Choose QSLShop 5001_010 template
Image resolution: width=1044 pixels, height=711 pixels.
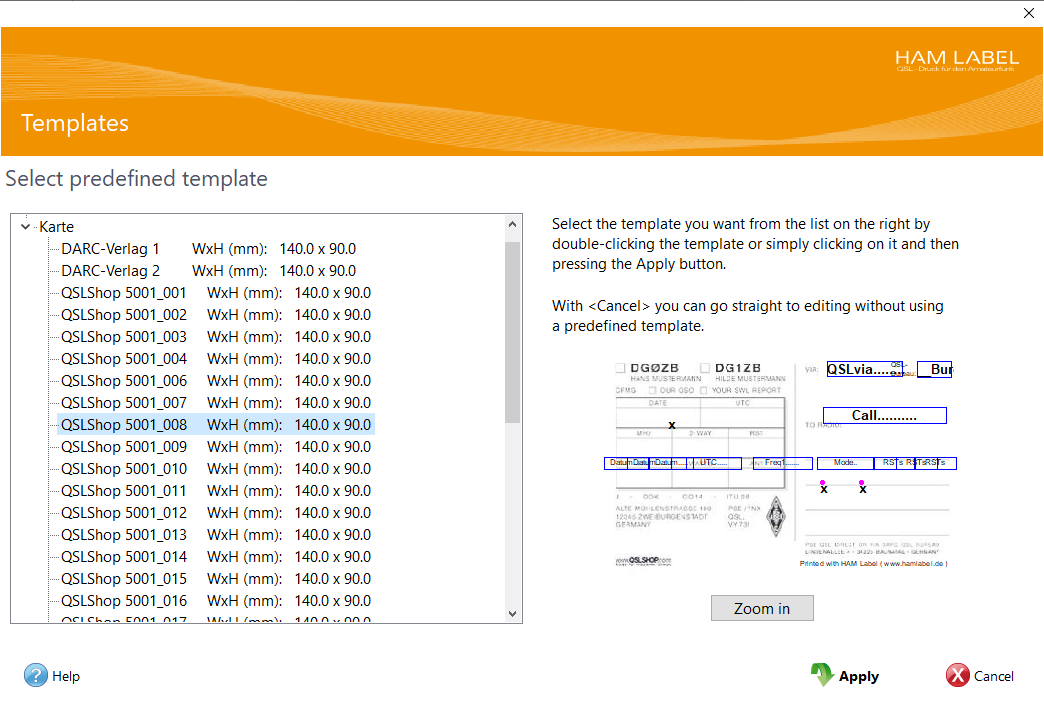pyautogui.click(x=216, y=469)
